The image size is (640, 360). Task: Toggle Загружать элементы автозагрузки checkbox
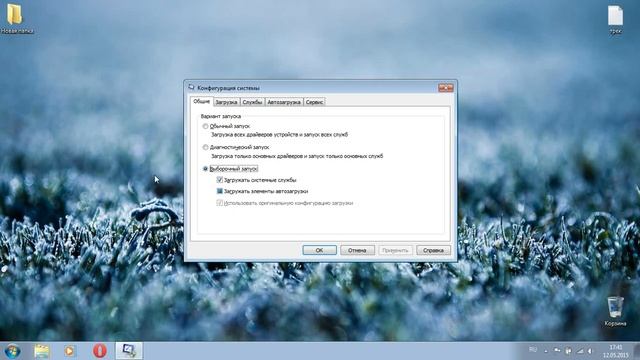tap(220, 191)
